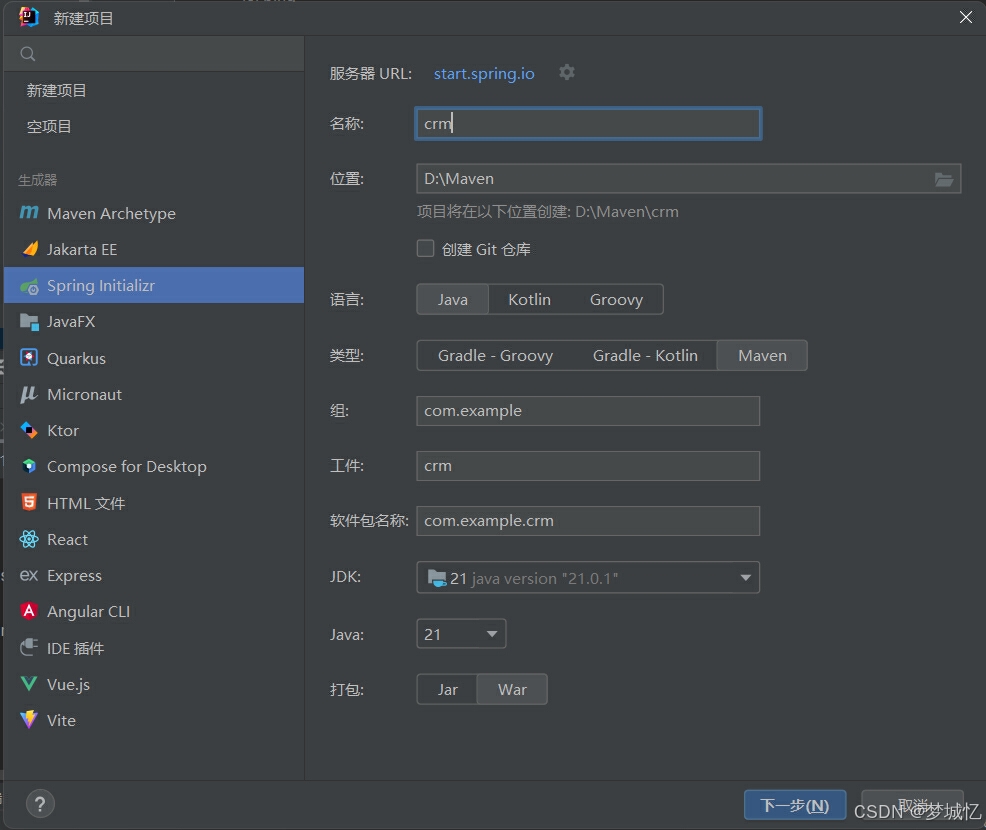Open help with question mark button
The image size is (986, 830).
click(x=40, y=804)
